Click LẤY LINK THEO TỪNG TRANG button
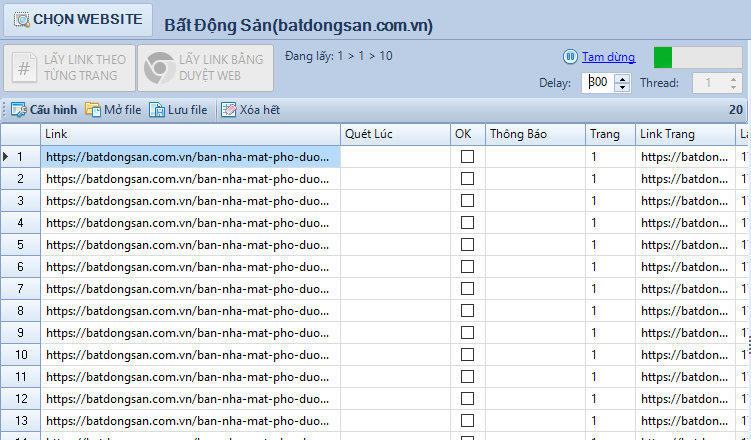Screen dimensions: 751x440 pyautogui.click(x=69, y=68)
